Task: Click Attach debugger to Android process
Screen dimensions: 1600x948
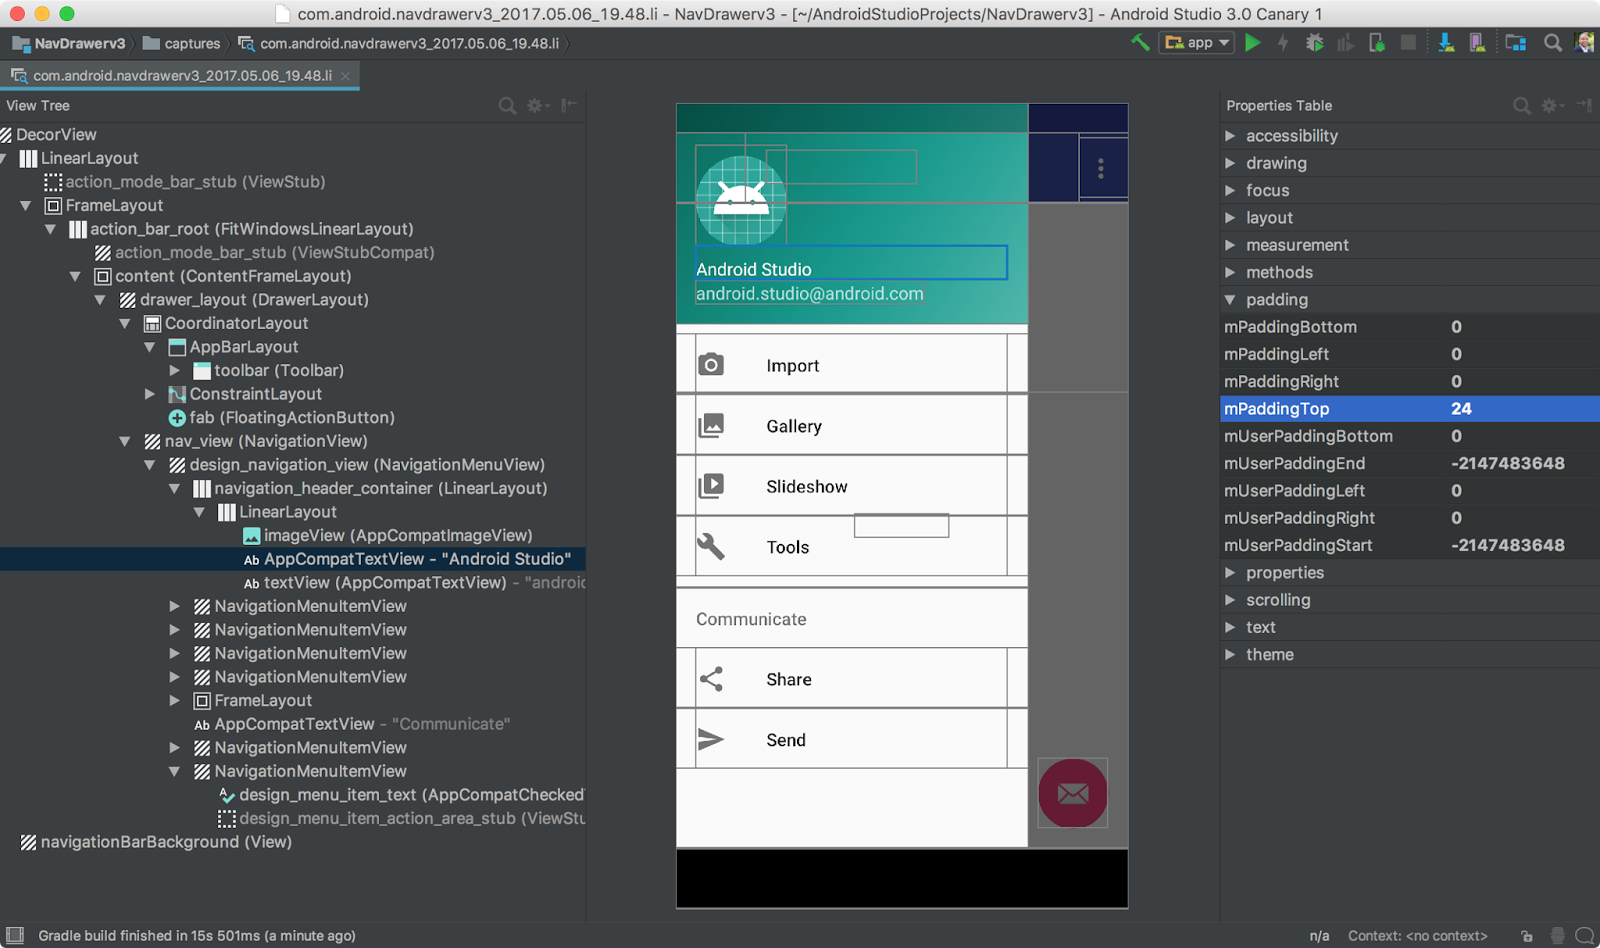Action: 1377,43
